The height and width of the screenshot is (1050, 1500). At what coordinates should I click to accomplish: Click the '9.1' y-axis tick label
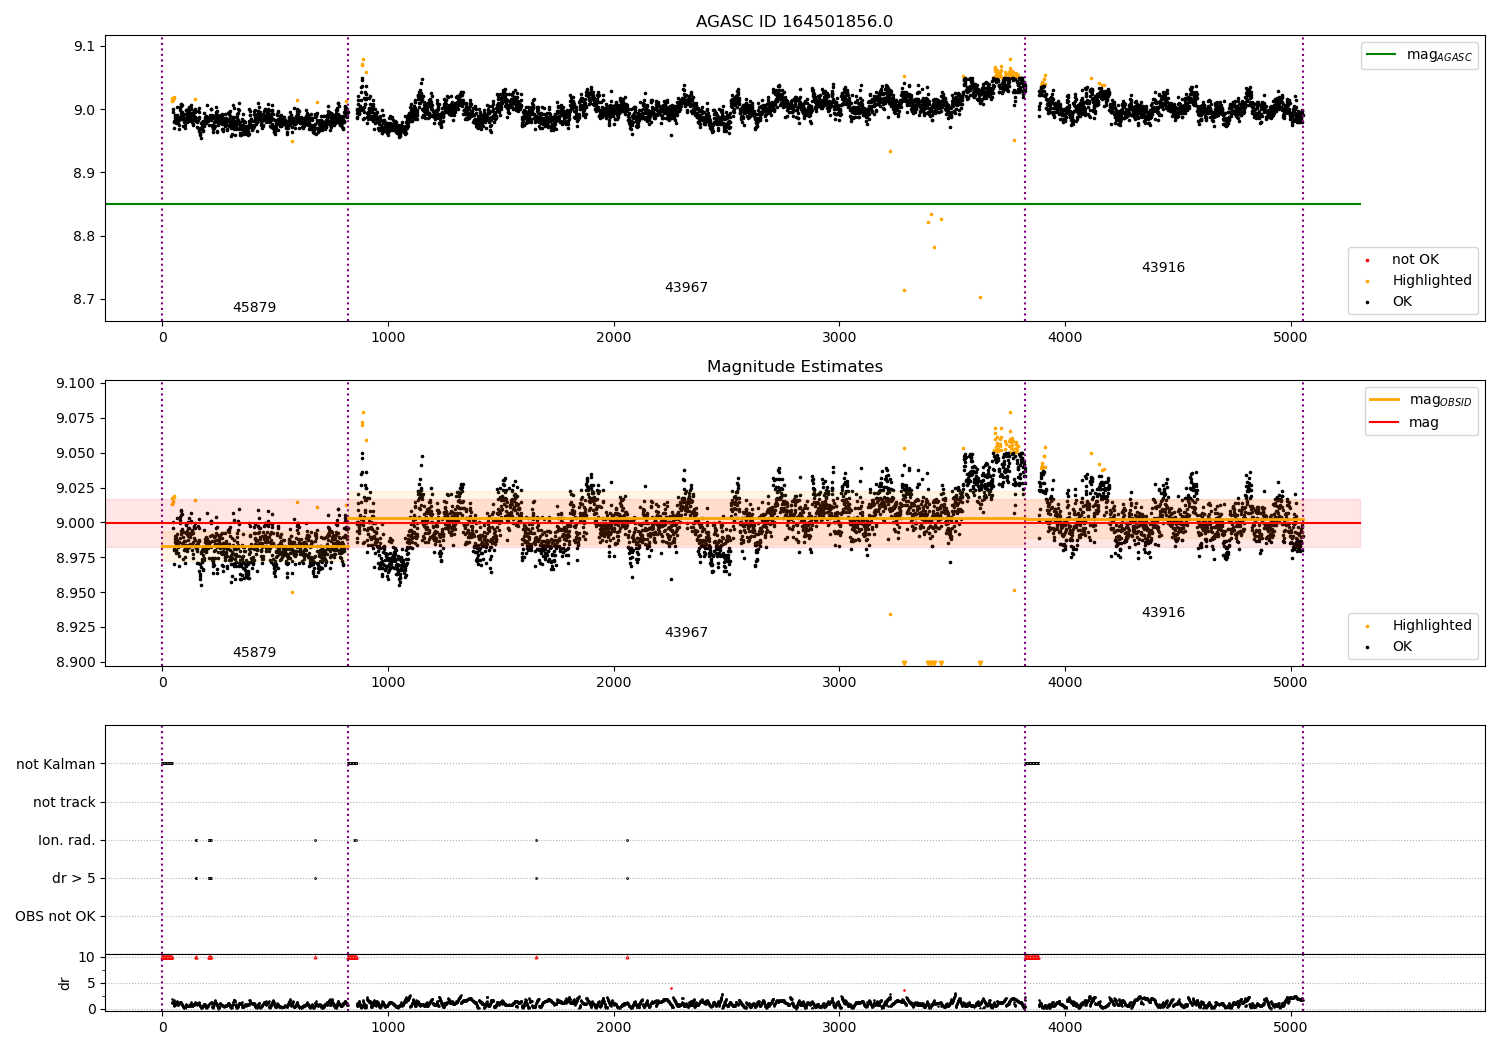[84, 46]
